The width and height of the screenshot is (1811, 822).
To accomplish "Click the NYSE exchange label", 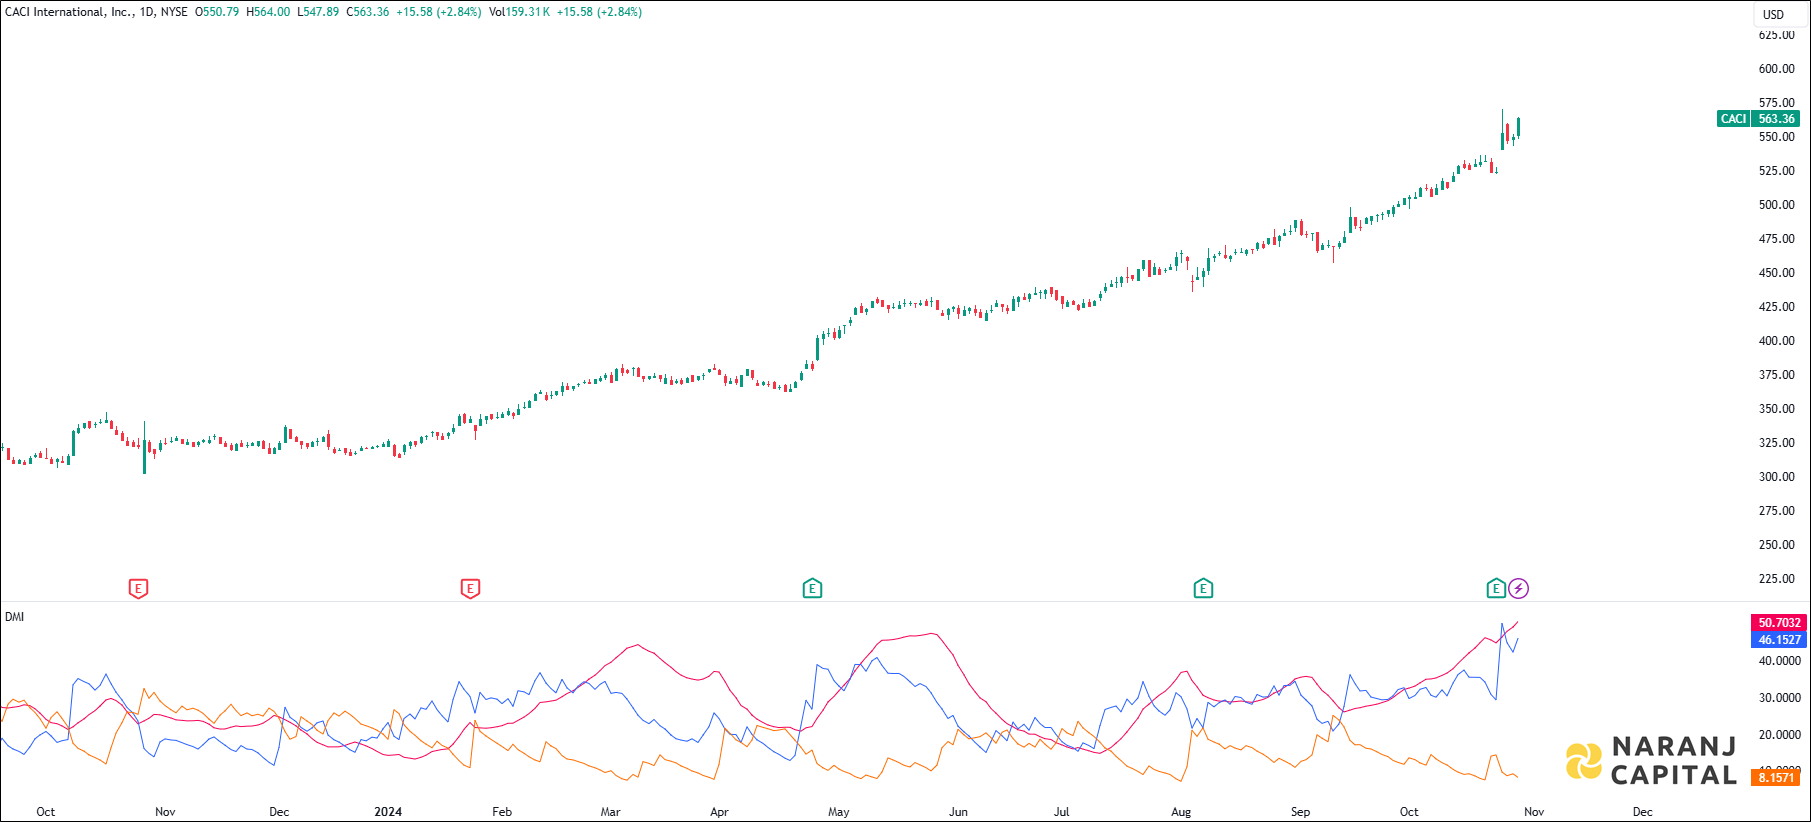I will click(x=174, y=12).
